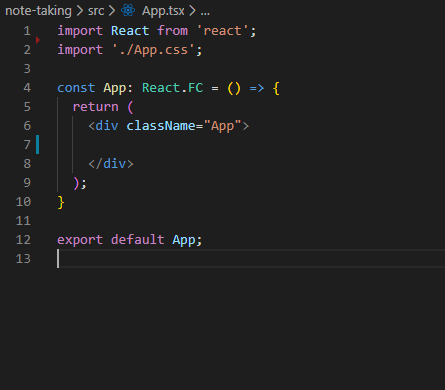Click the closing </div> tag
The height and width of the screenshot is (390, 445).
(111, 164)
